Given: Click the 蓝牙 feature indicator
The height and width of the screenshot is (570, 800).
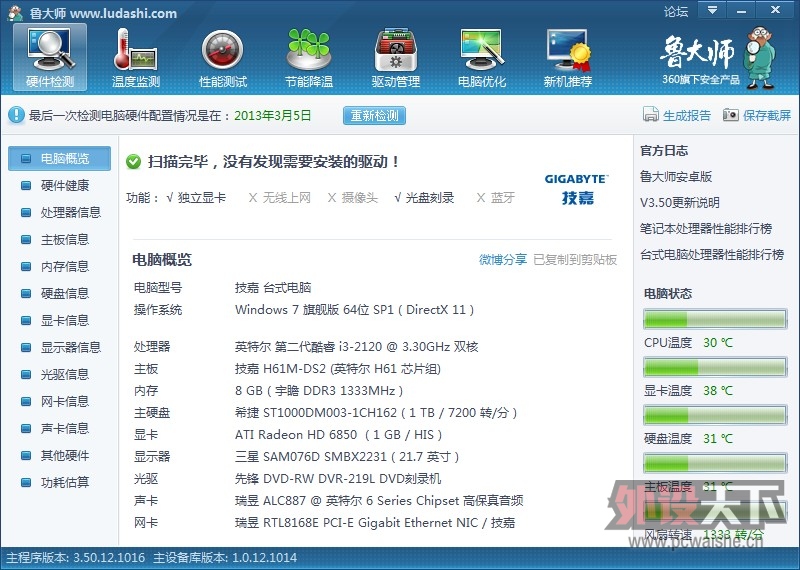Looking at the screenshot, I should [x=495, y=197].
